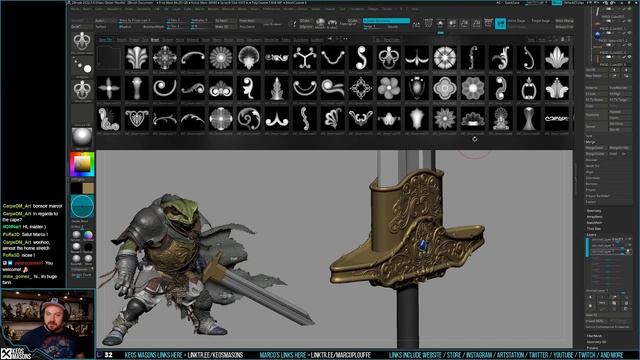Switch to the highlighted Brush tab in popup
Viewport: 640px width, 360px height.
point(155,40)
